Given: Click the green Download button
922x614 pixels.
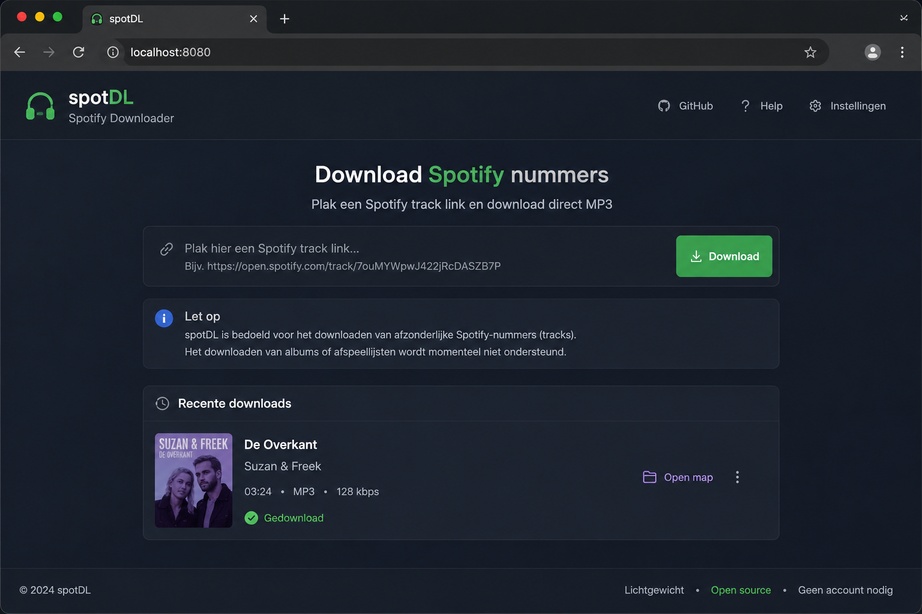Looking at the screenshot, I should [724, 256].
